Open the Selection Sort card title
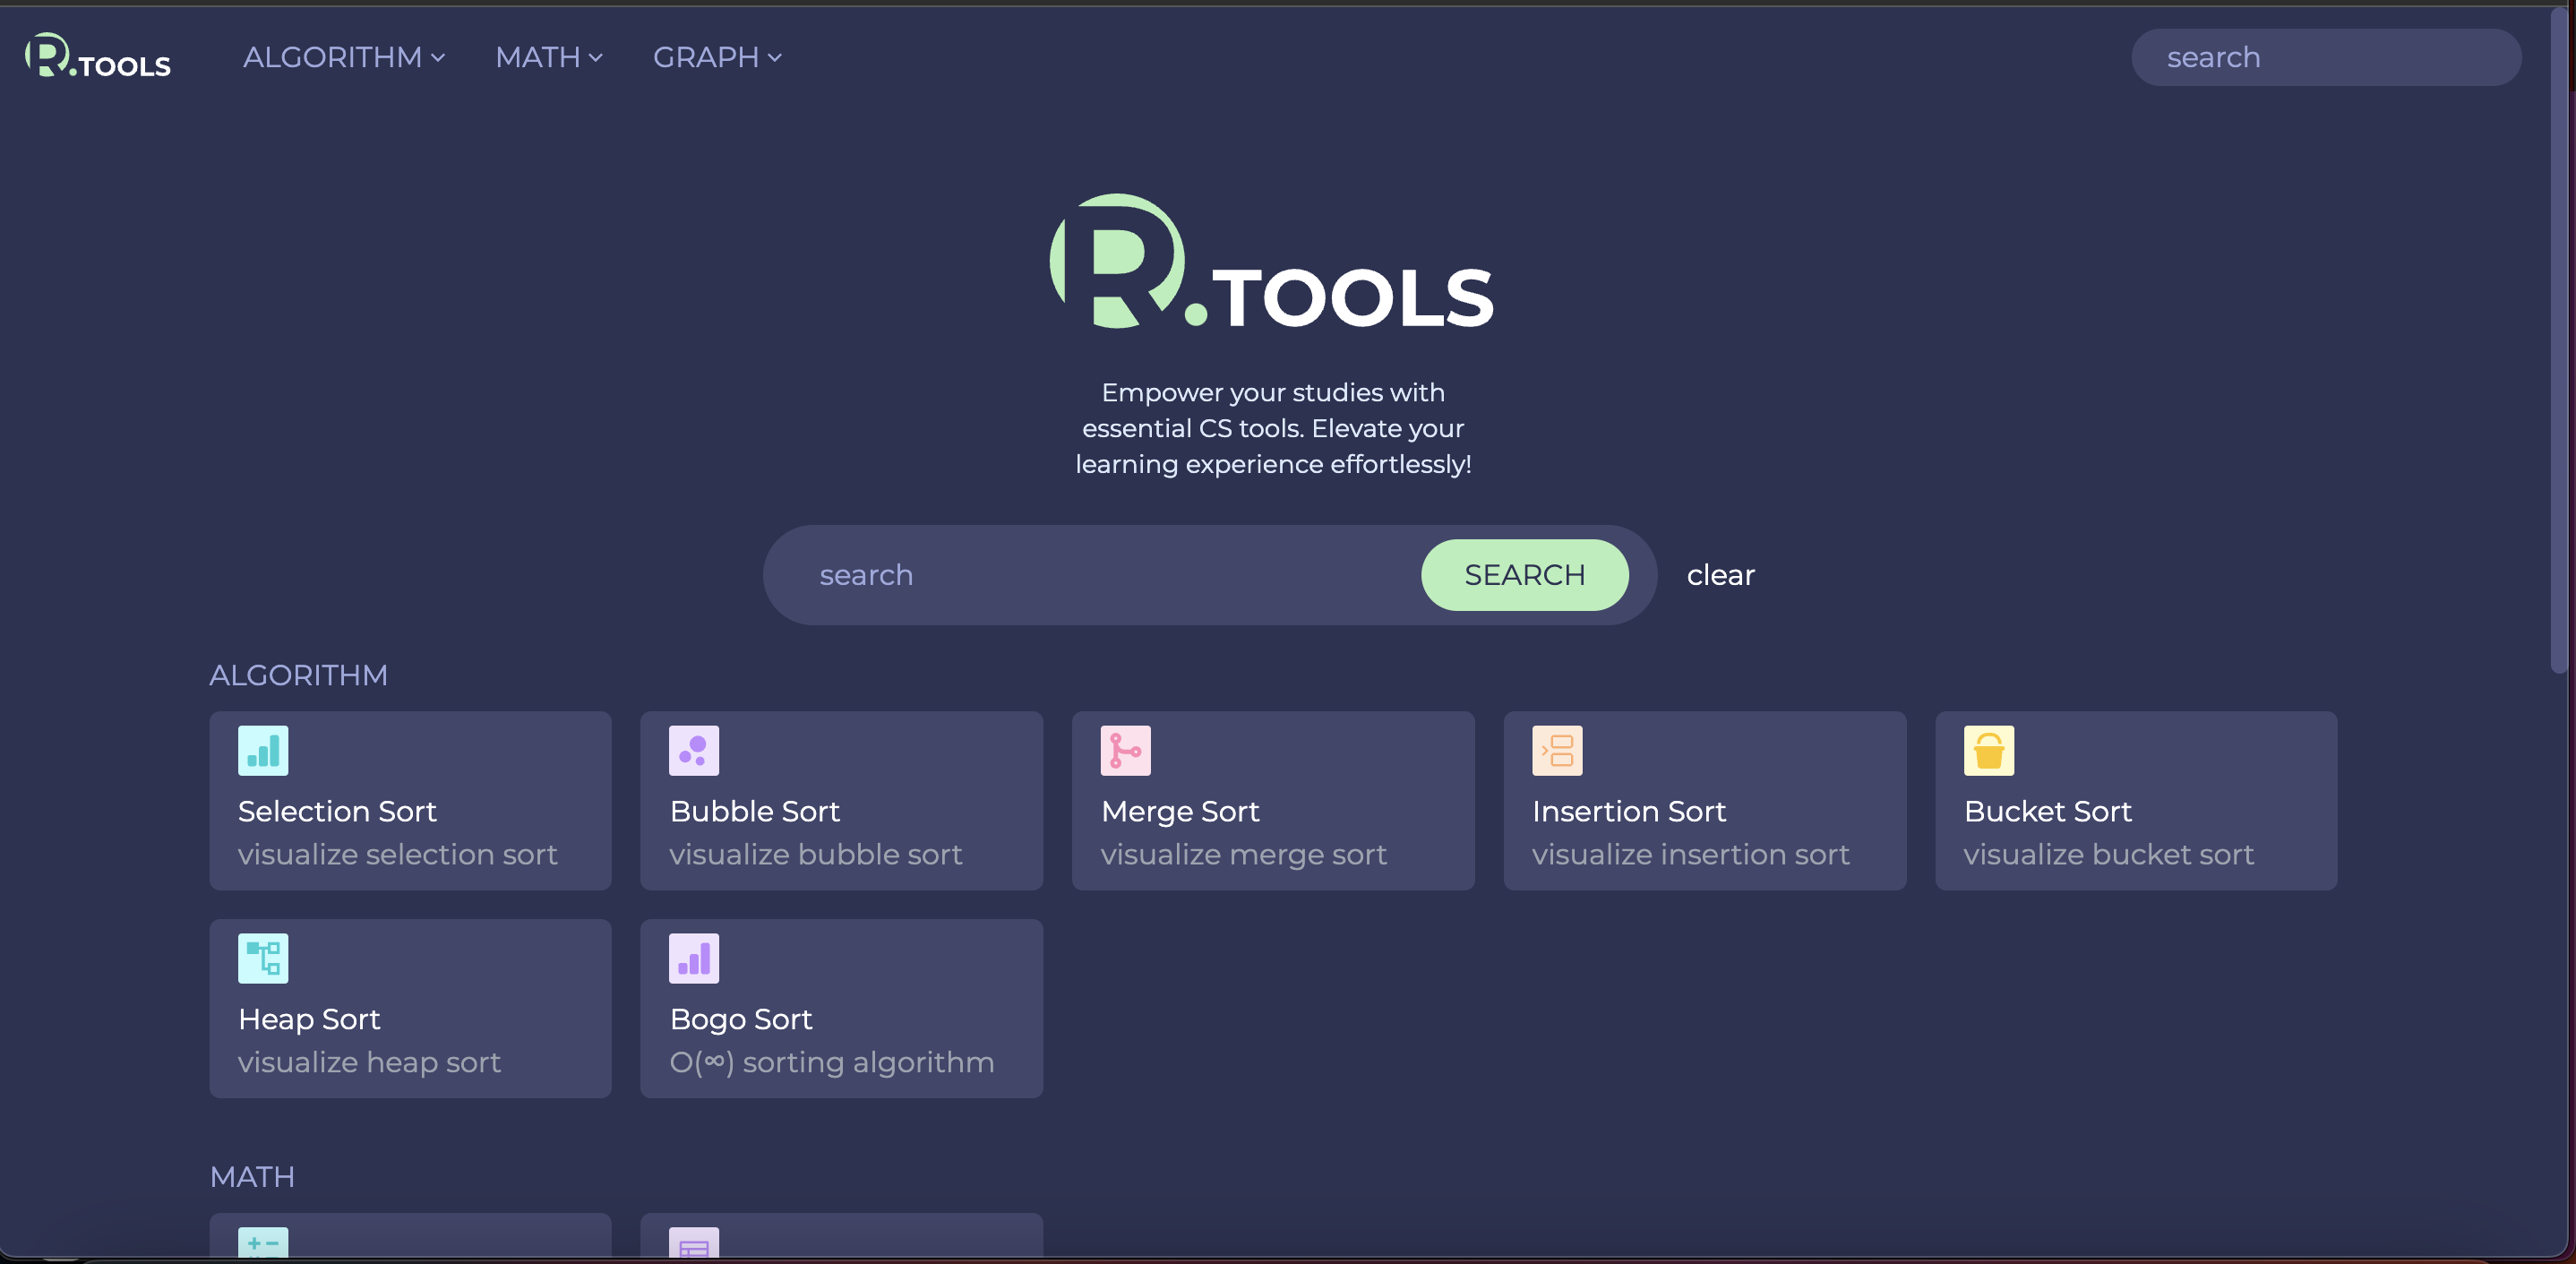Viewport: 2576px width, 1264px height. (x=337, y=811)
